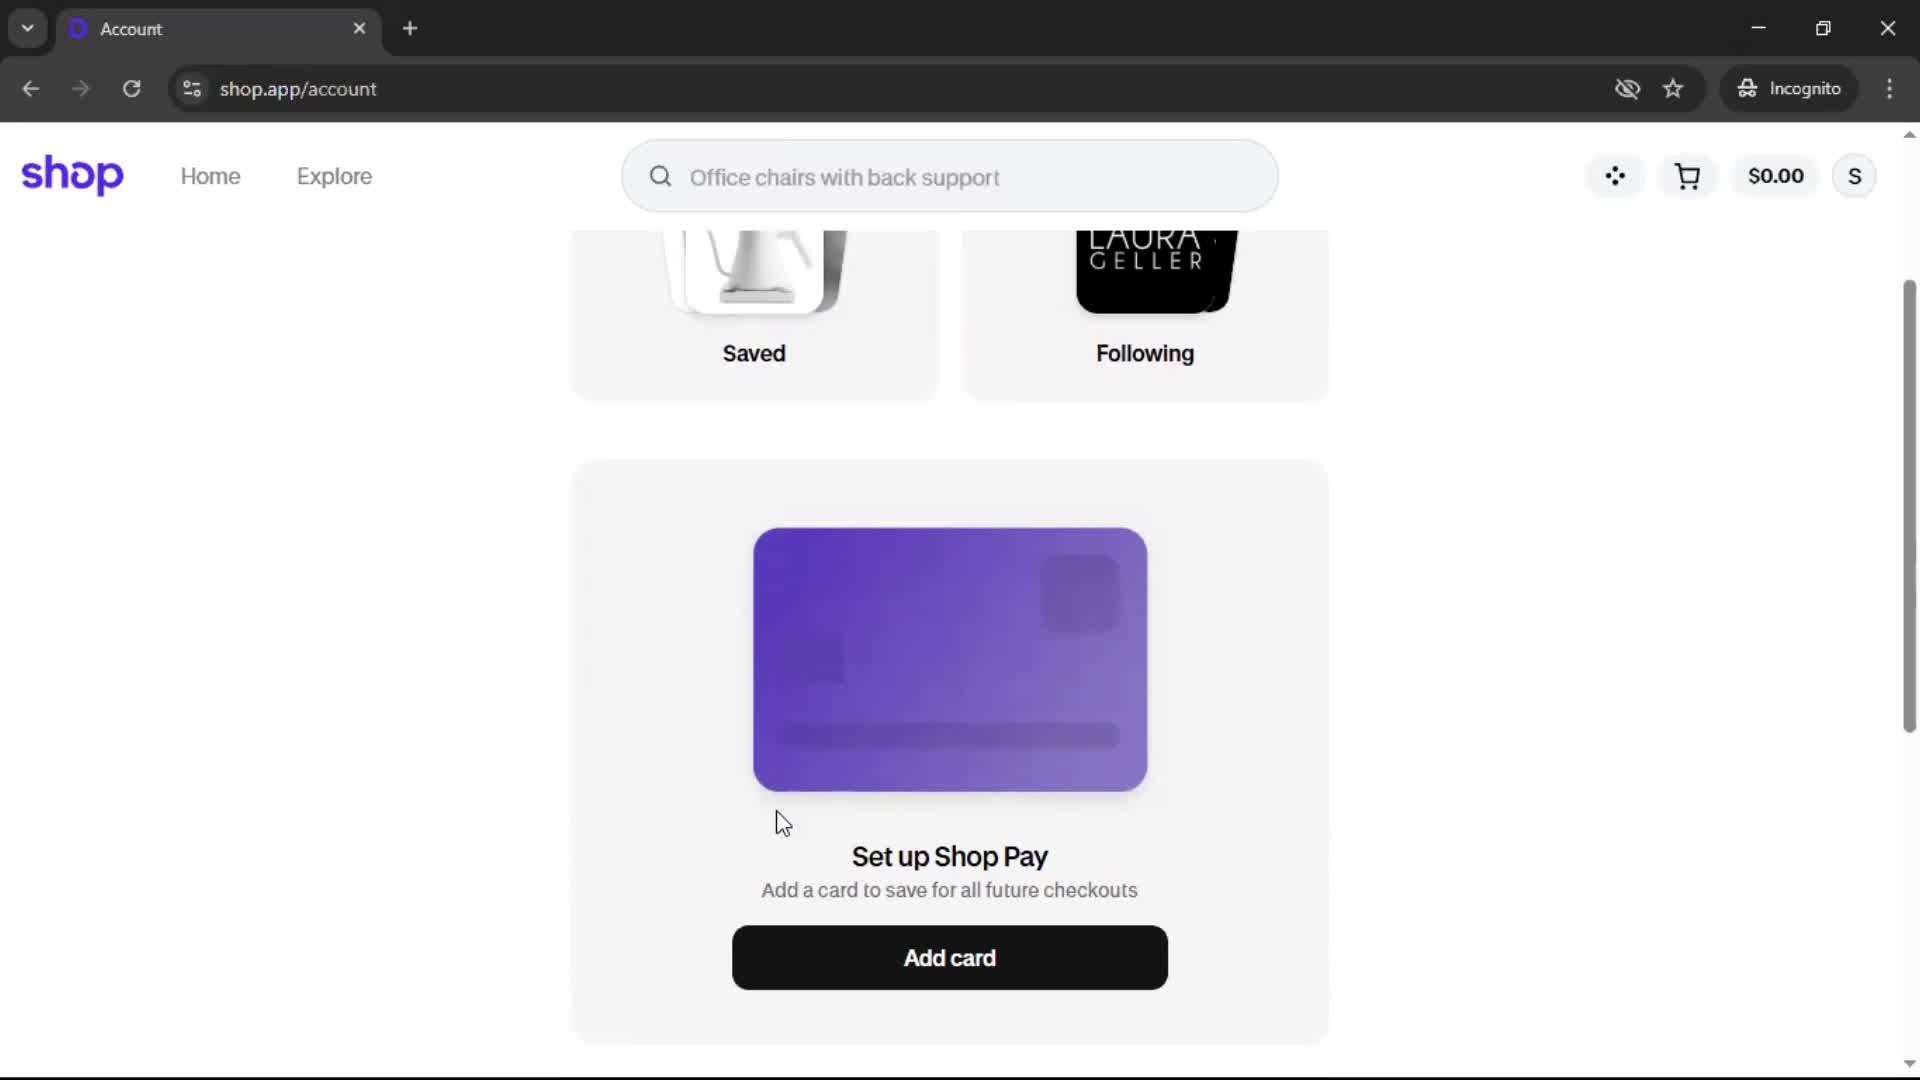The height and width of the screenshot is (1080, 1920).
Task: Bookmark page with star icon
Action: tap(1673, 89)
